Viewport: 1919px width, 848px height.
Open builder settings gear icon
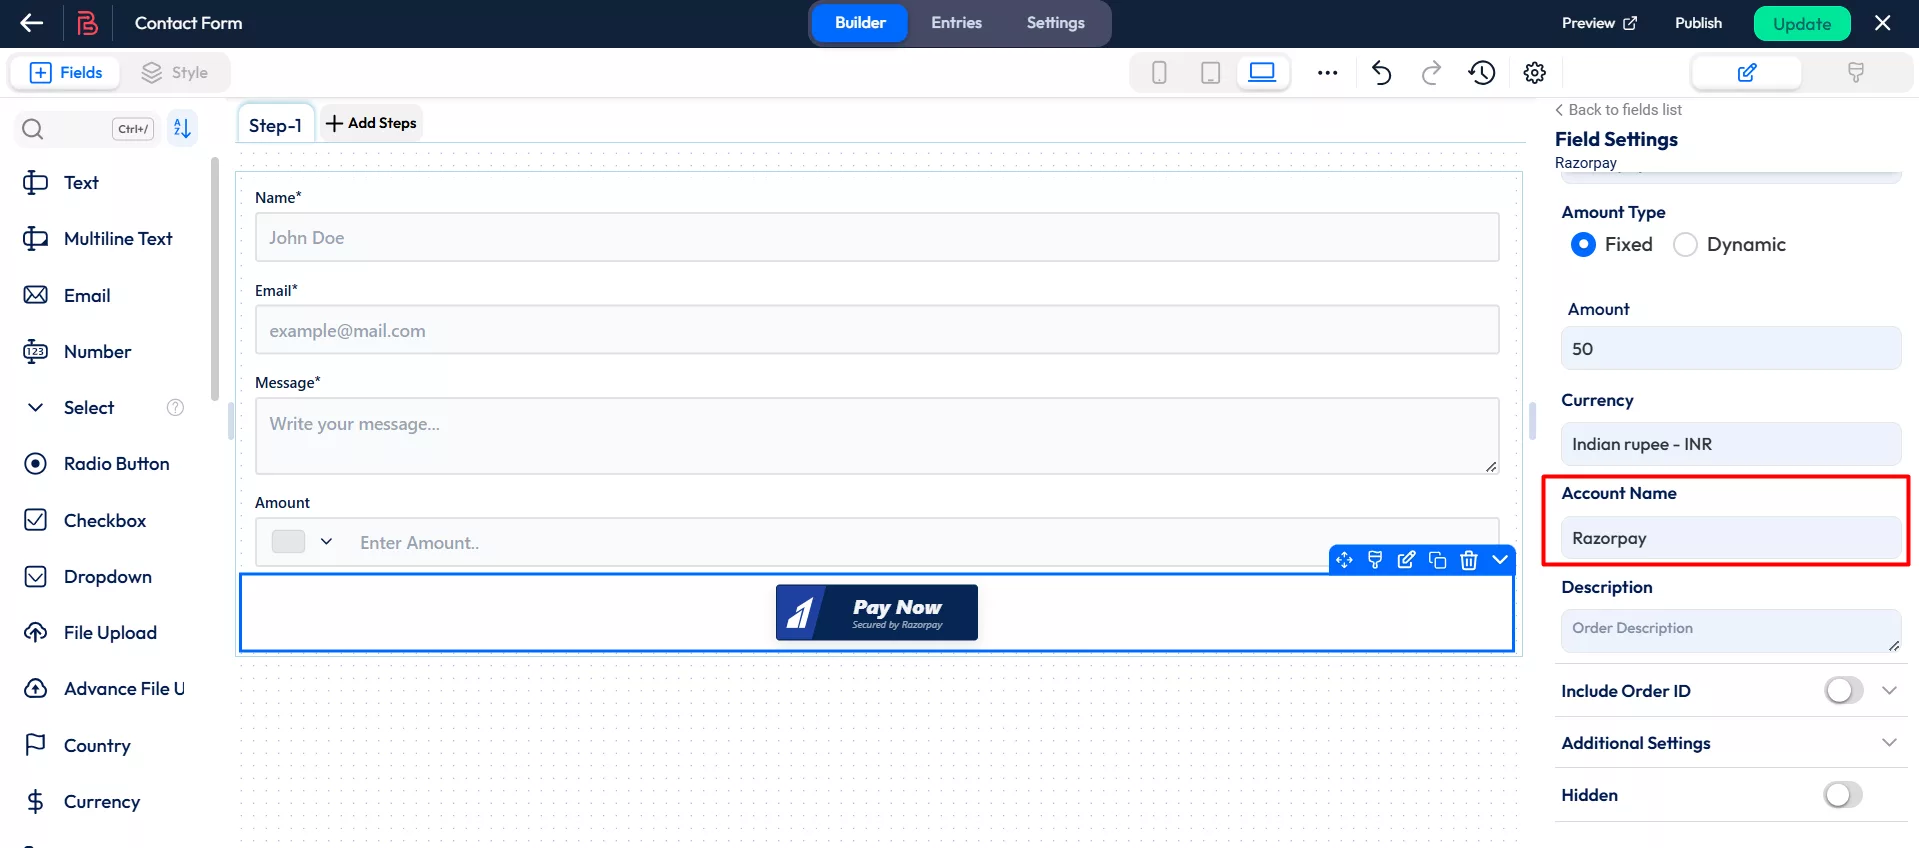tap(1535, 73)
